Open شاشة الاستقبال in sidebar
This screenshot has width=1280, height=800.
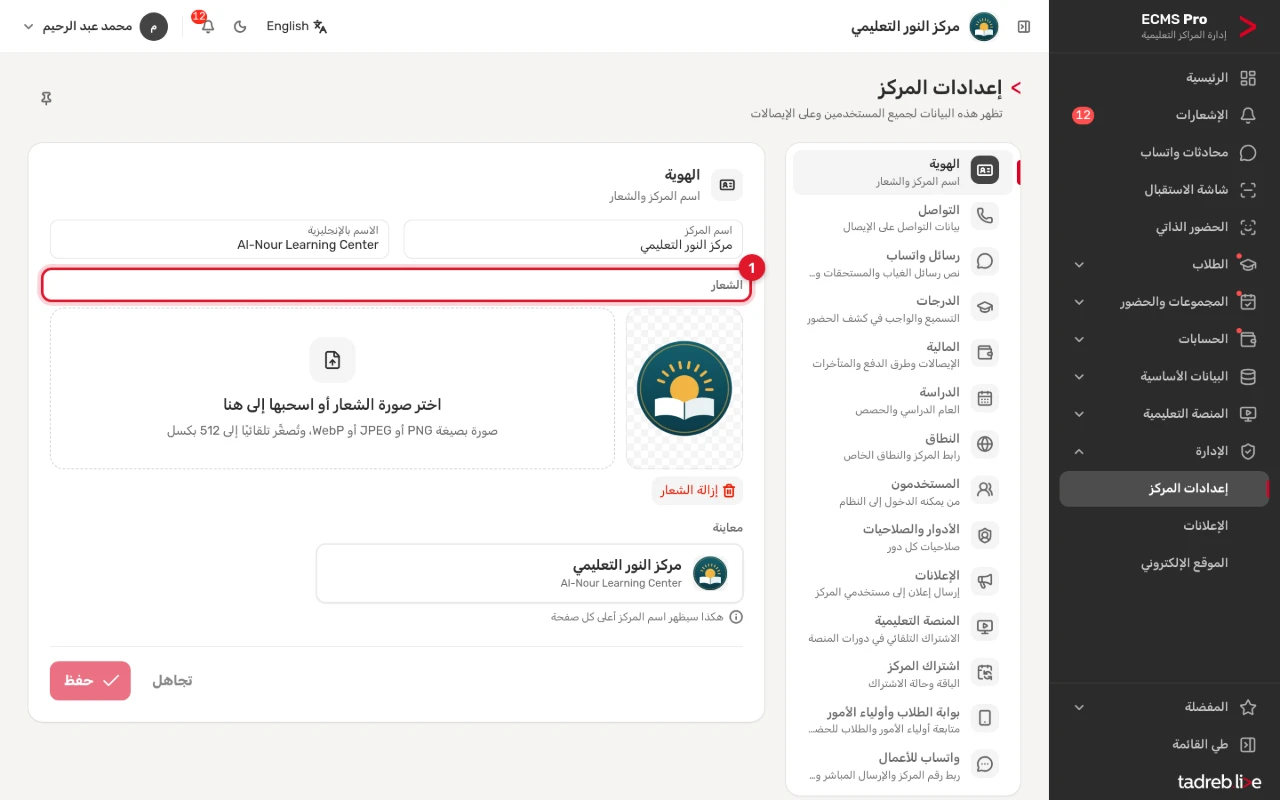point(1164,190)
